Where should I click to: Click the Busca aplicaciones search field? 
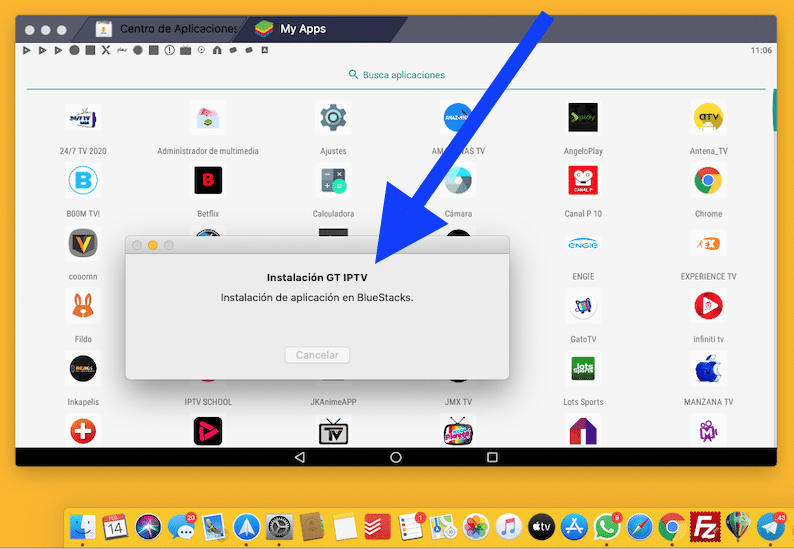pyautogui.click(x=396, y=75)
